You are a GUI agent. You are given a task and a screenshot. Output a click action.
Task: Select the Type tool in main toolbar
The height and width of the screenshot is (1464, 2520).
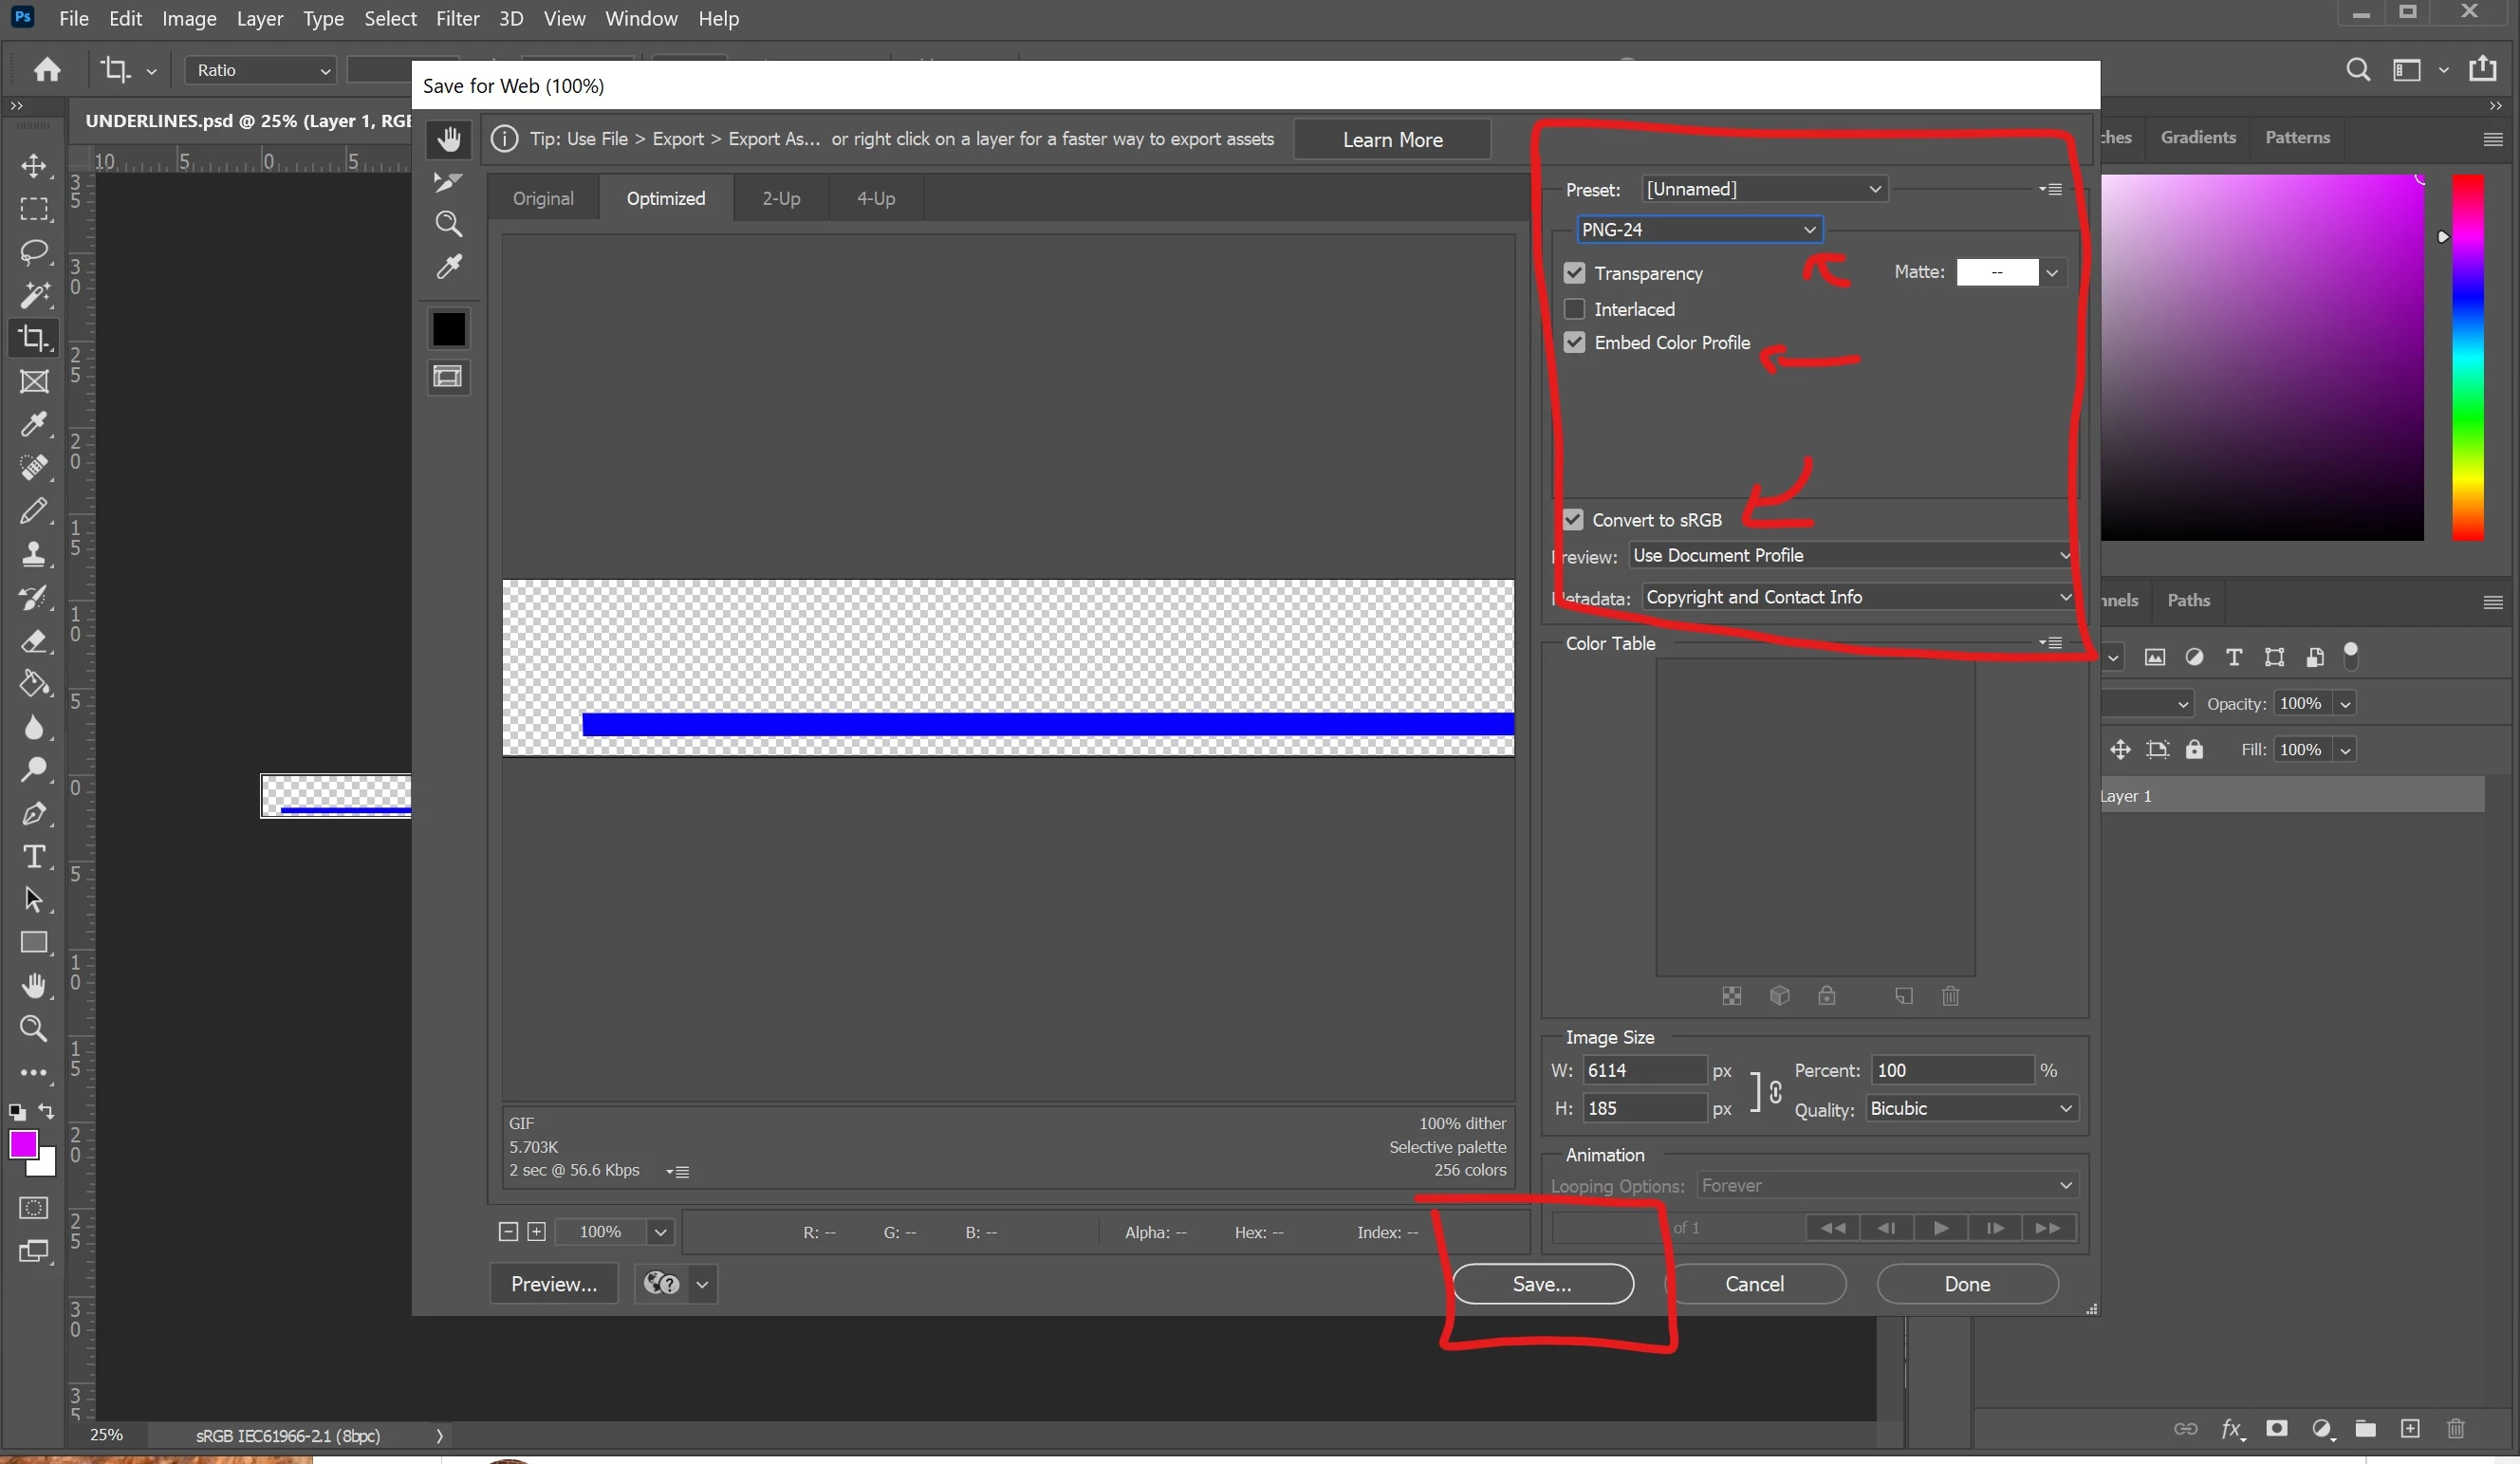[34, 857]
